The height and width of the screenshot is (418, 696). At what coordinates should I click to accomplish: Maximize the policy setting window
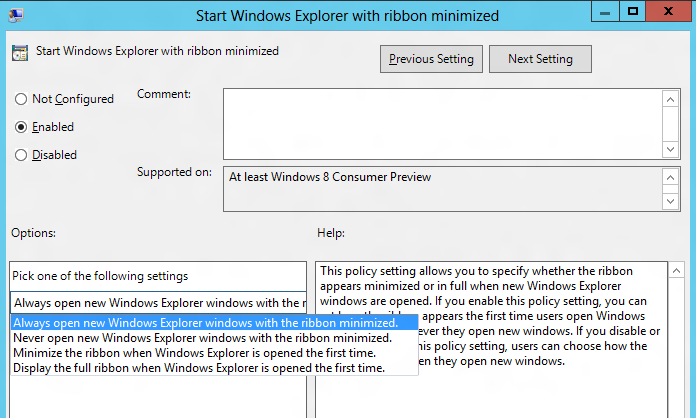pyautogui.click(x=633, y=11)
